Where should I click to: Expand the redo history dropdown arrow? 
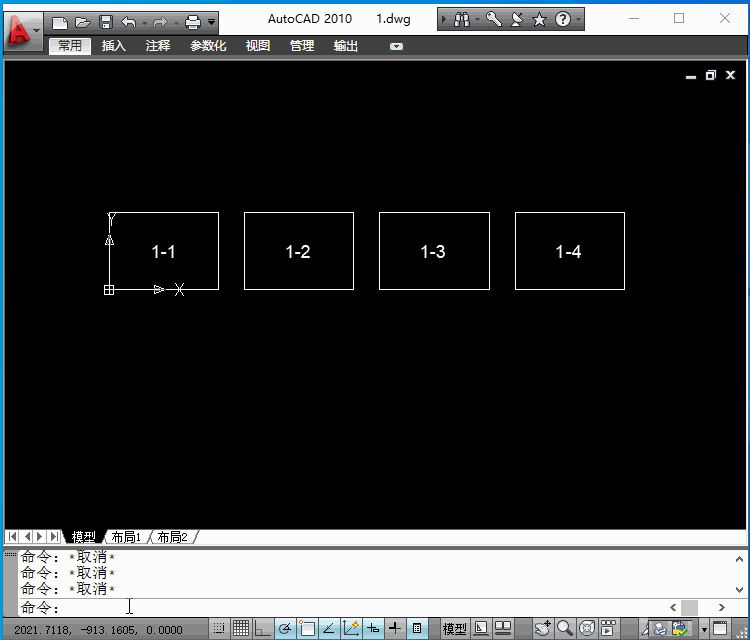(x=176, y=23)
